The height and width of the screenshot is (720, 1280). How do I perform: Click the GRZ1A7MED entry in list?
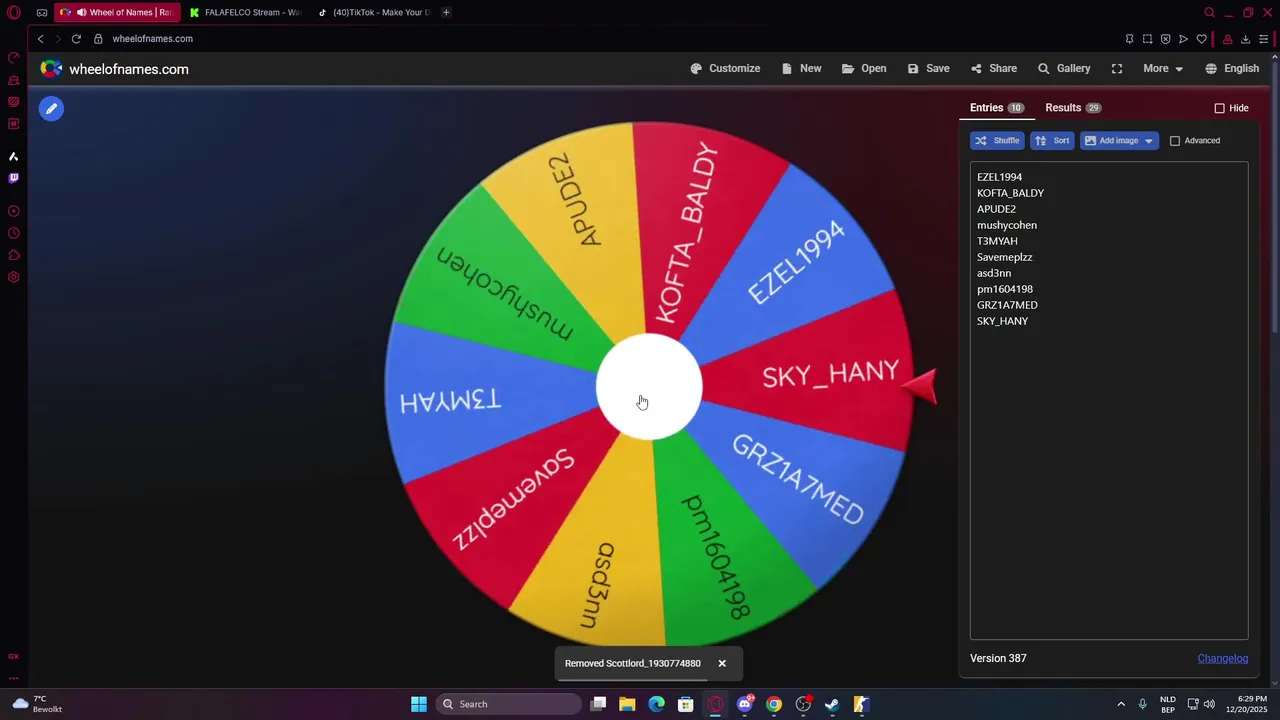1007,305
